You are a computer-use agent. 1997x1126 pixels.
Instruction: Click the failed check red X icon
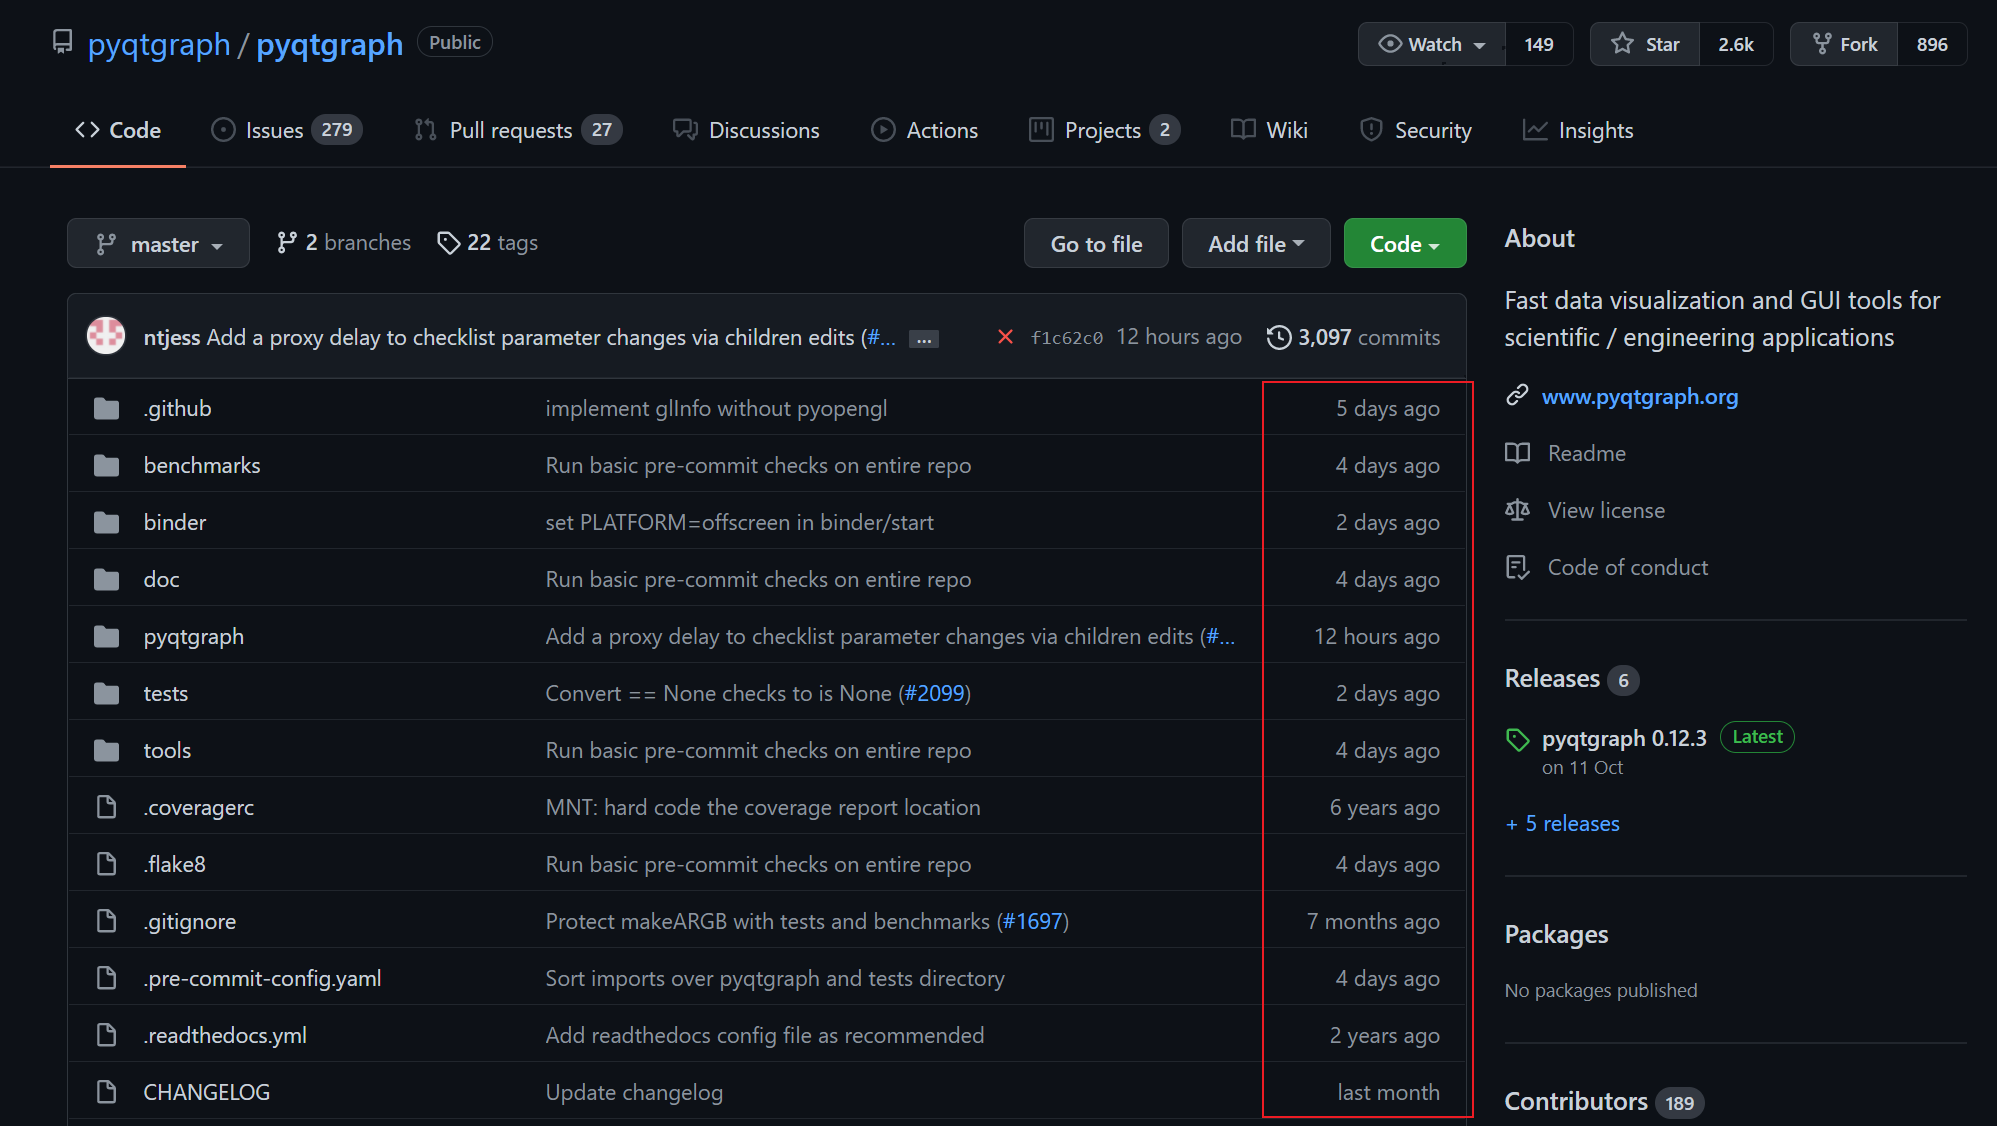point(1005,337)
